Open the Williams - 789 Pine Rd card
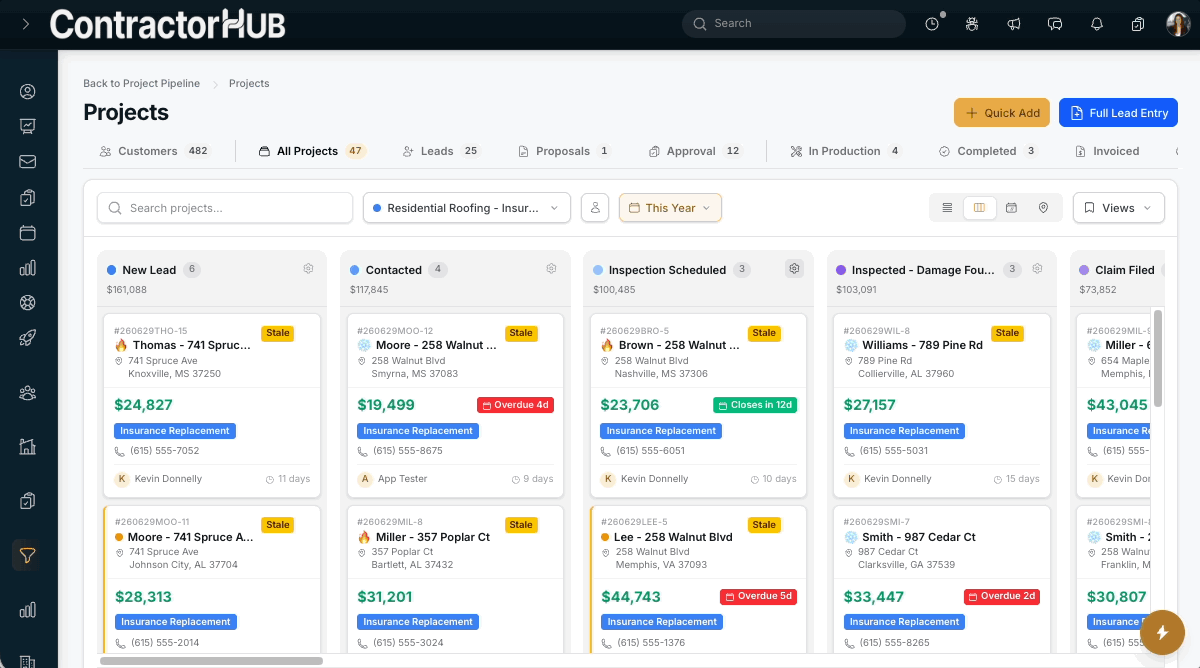Image resolution: width=1200 pixels, height=668 pixels. (x=941, y=405)
